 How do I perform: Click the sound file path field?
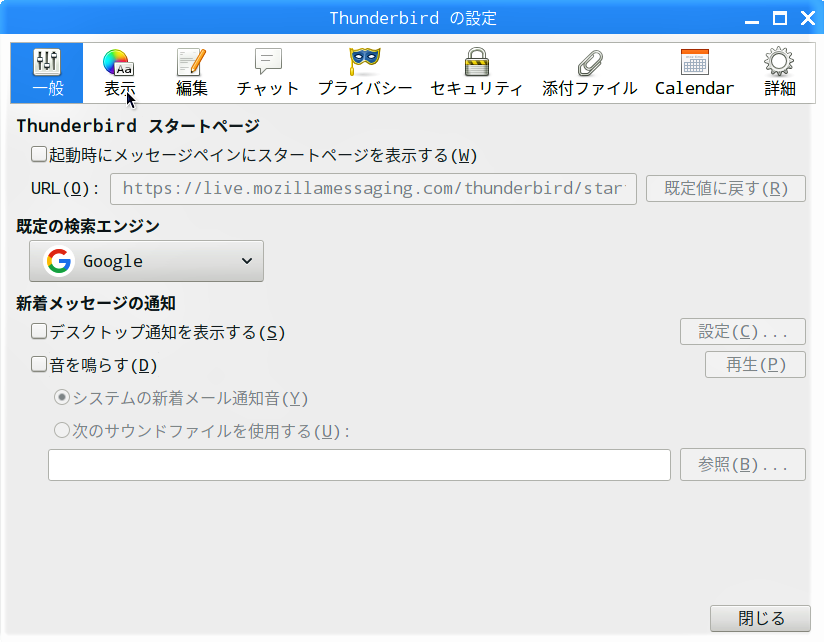coord(359,465)
